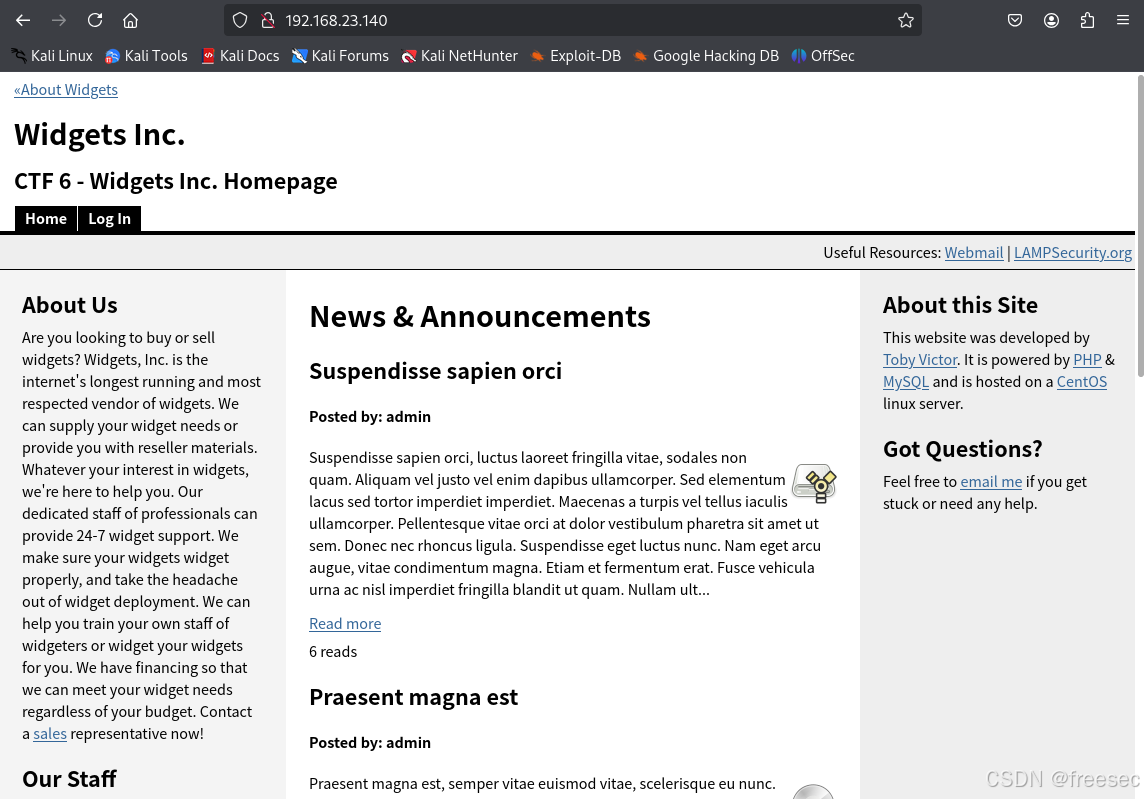Open the Firefox hamburger menu

tap(1123, 20)
